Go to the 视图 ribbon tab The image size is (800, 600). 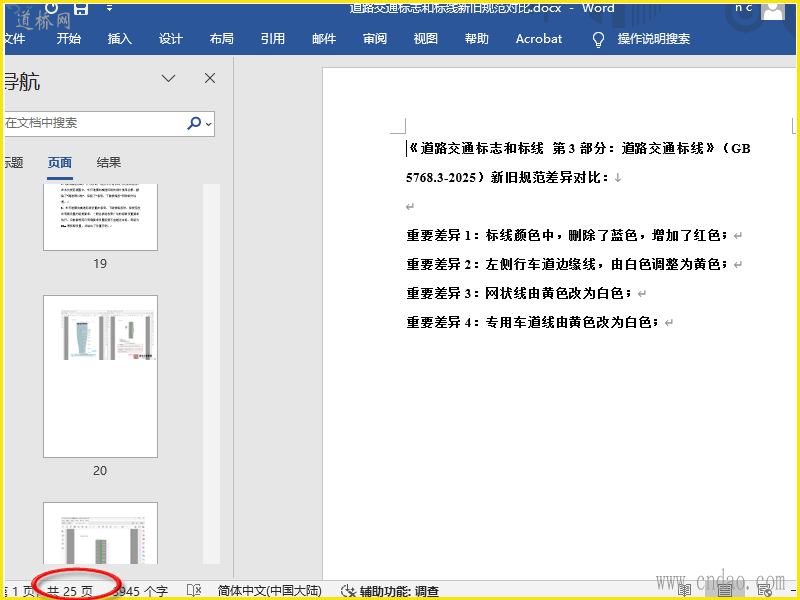[426, 39]
